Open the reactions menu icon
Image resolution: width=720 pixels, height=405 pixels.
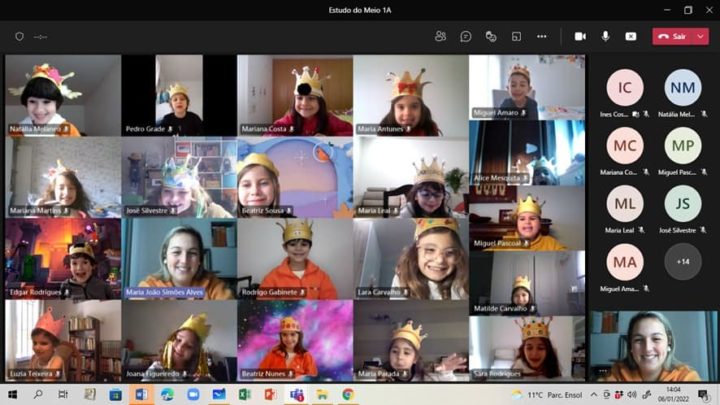(491, 36)
